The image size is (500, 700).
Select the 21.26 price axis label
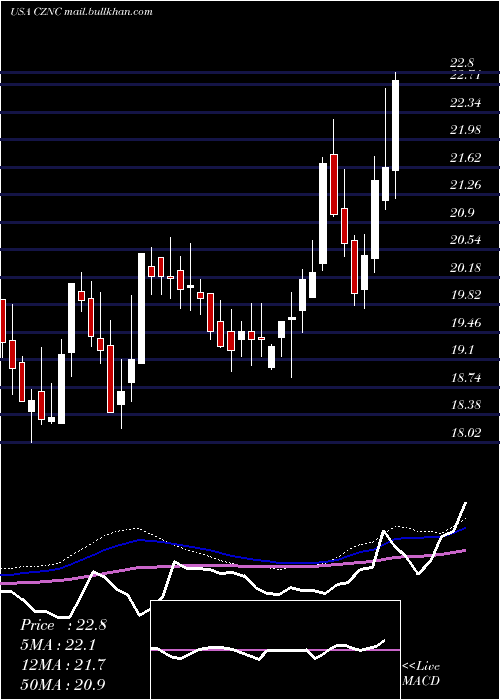[466, 185]
